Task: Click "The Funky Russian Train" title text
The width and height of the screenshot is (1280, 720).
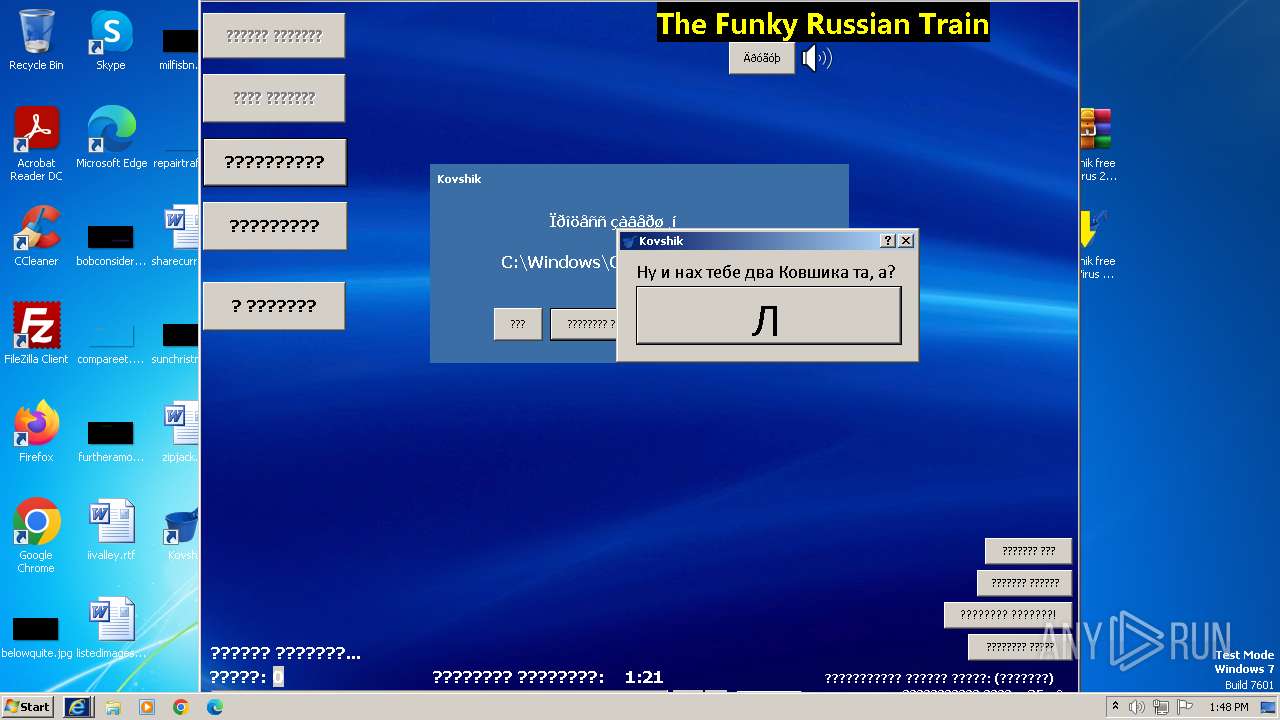Action: pyautogui.click(x=823, y=24)
